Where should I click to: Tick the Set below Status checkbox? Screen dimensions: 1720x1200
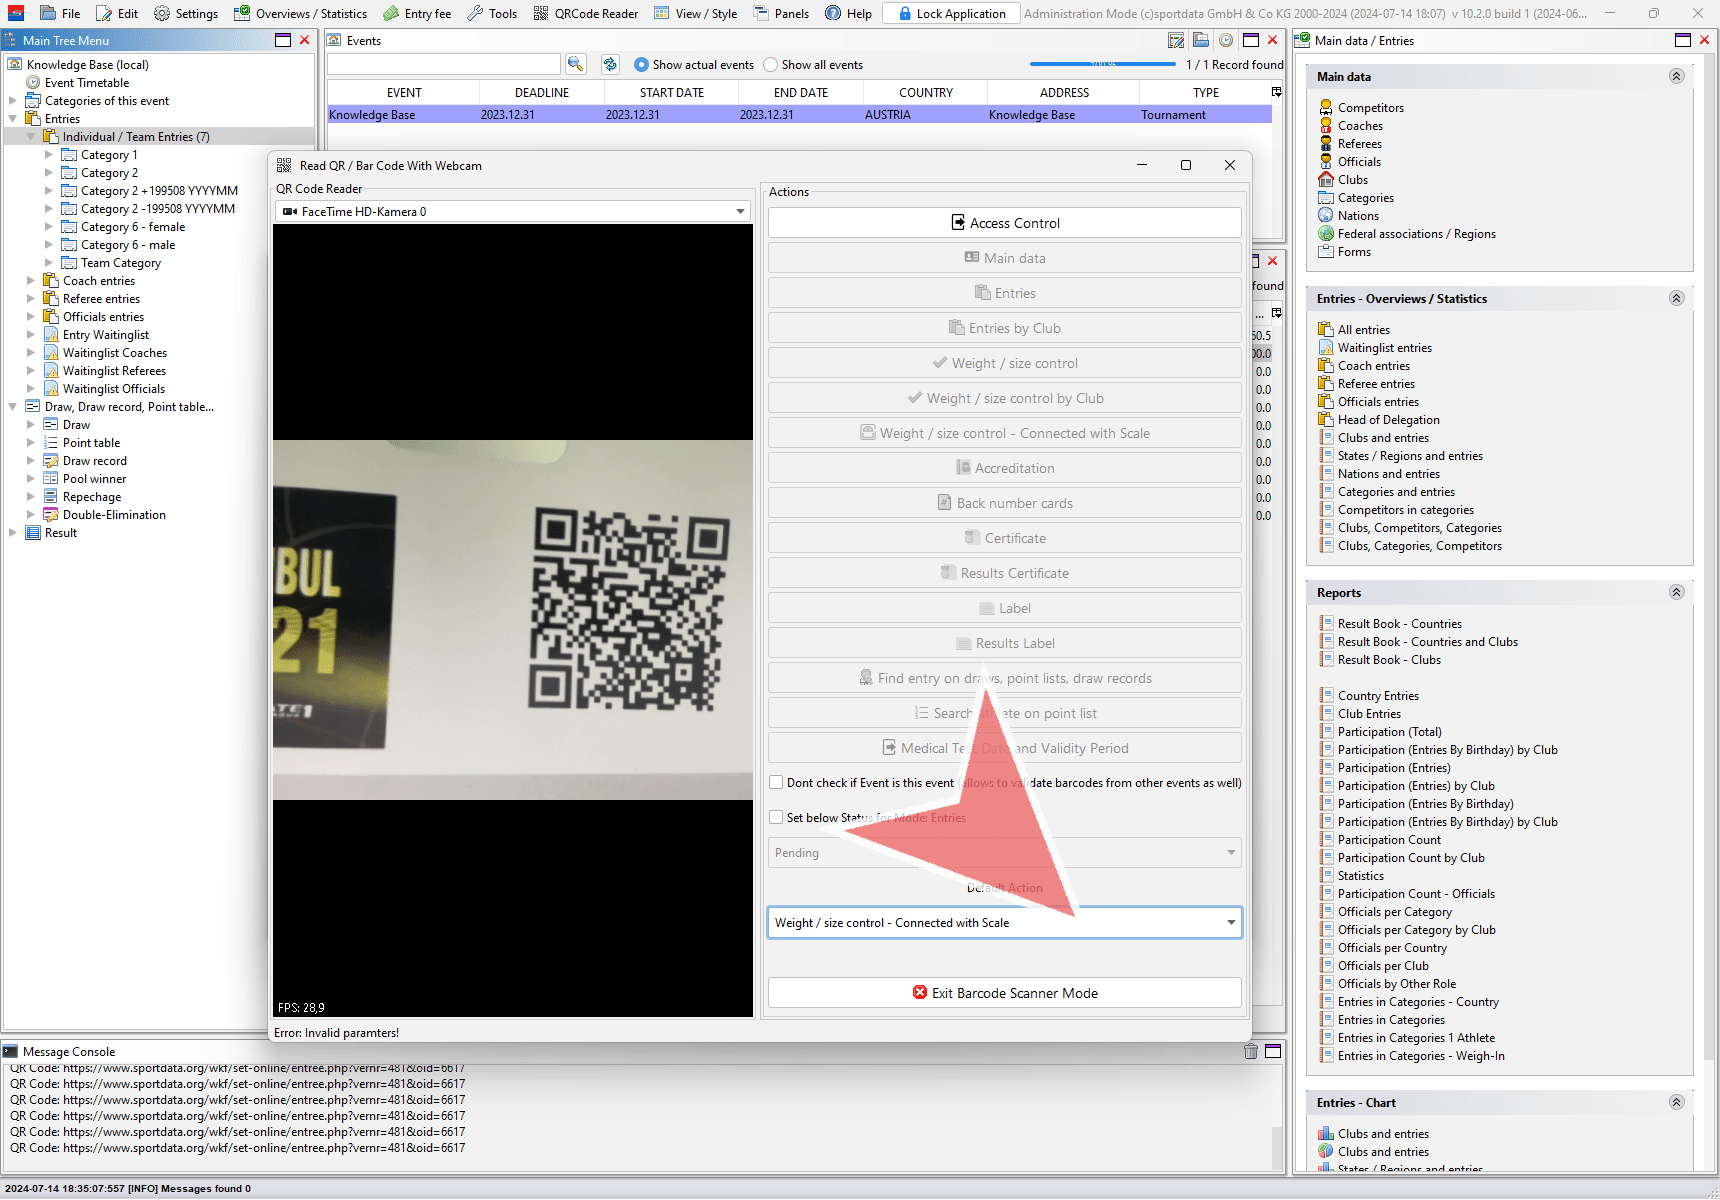click(776, 818)
